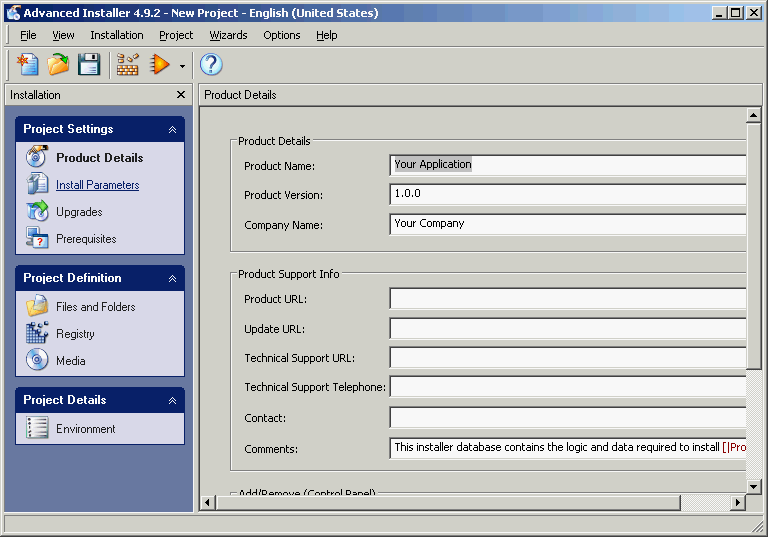Image resolution: width=768 pixels, height=537 pixels.
Task: Click the Product Details disc icon
Action: tap(37, 157)
